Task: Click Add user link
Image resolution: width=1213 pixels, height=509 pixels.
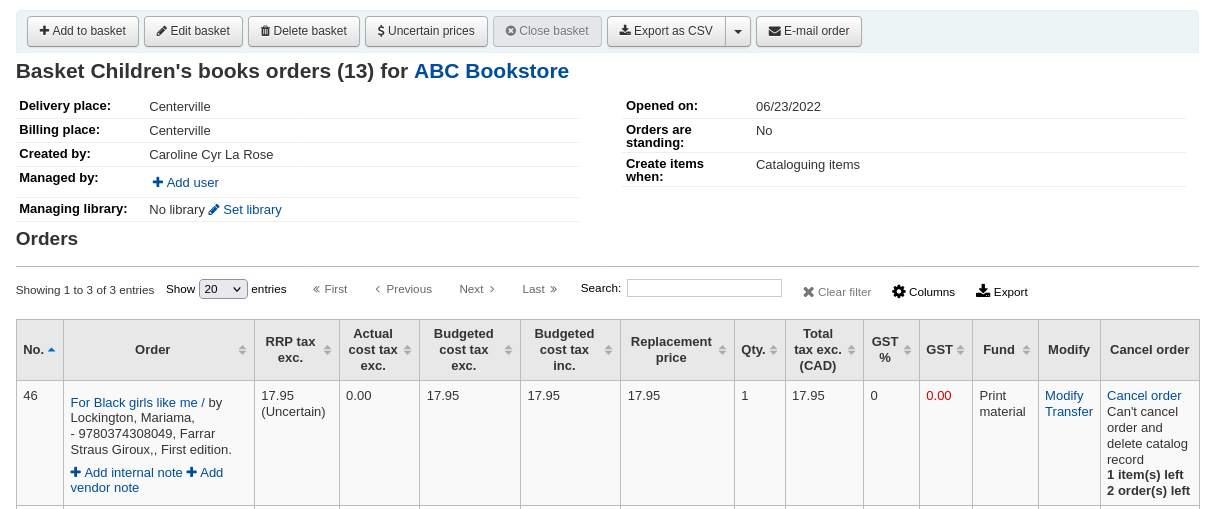Action: (x=185, y=182)
